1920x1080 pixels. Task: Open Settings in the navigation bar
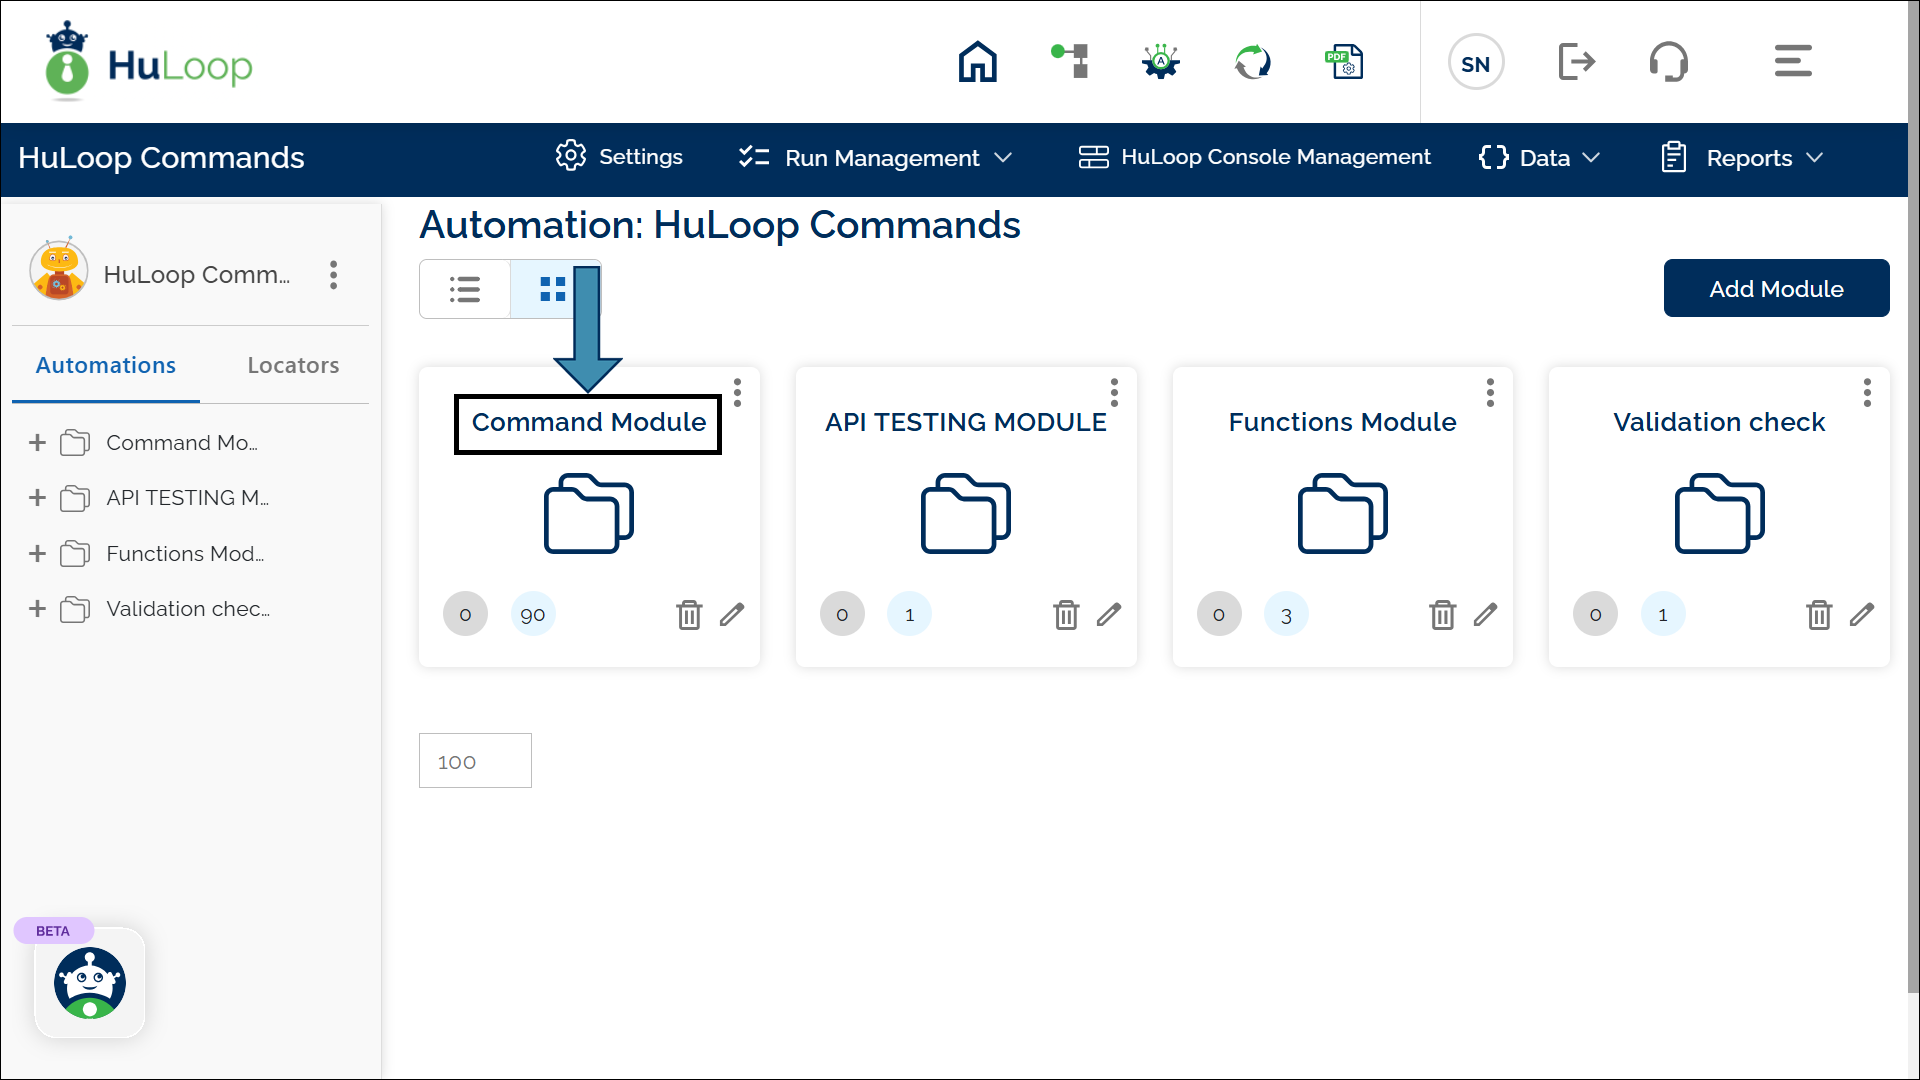619,157
